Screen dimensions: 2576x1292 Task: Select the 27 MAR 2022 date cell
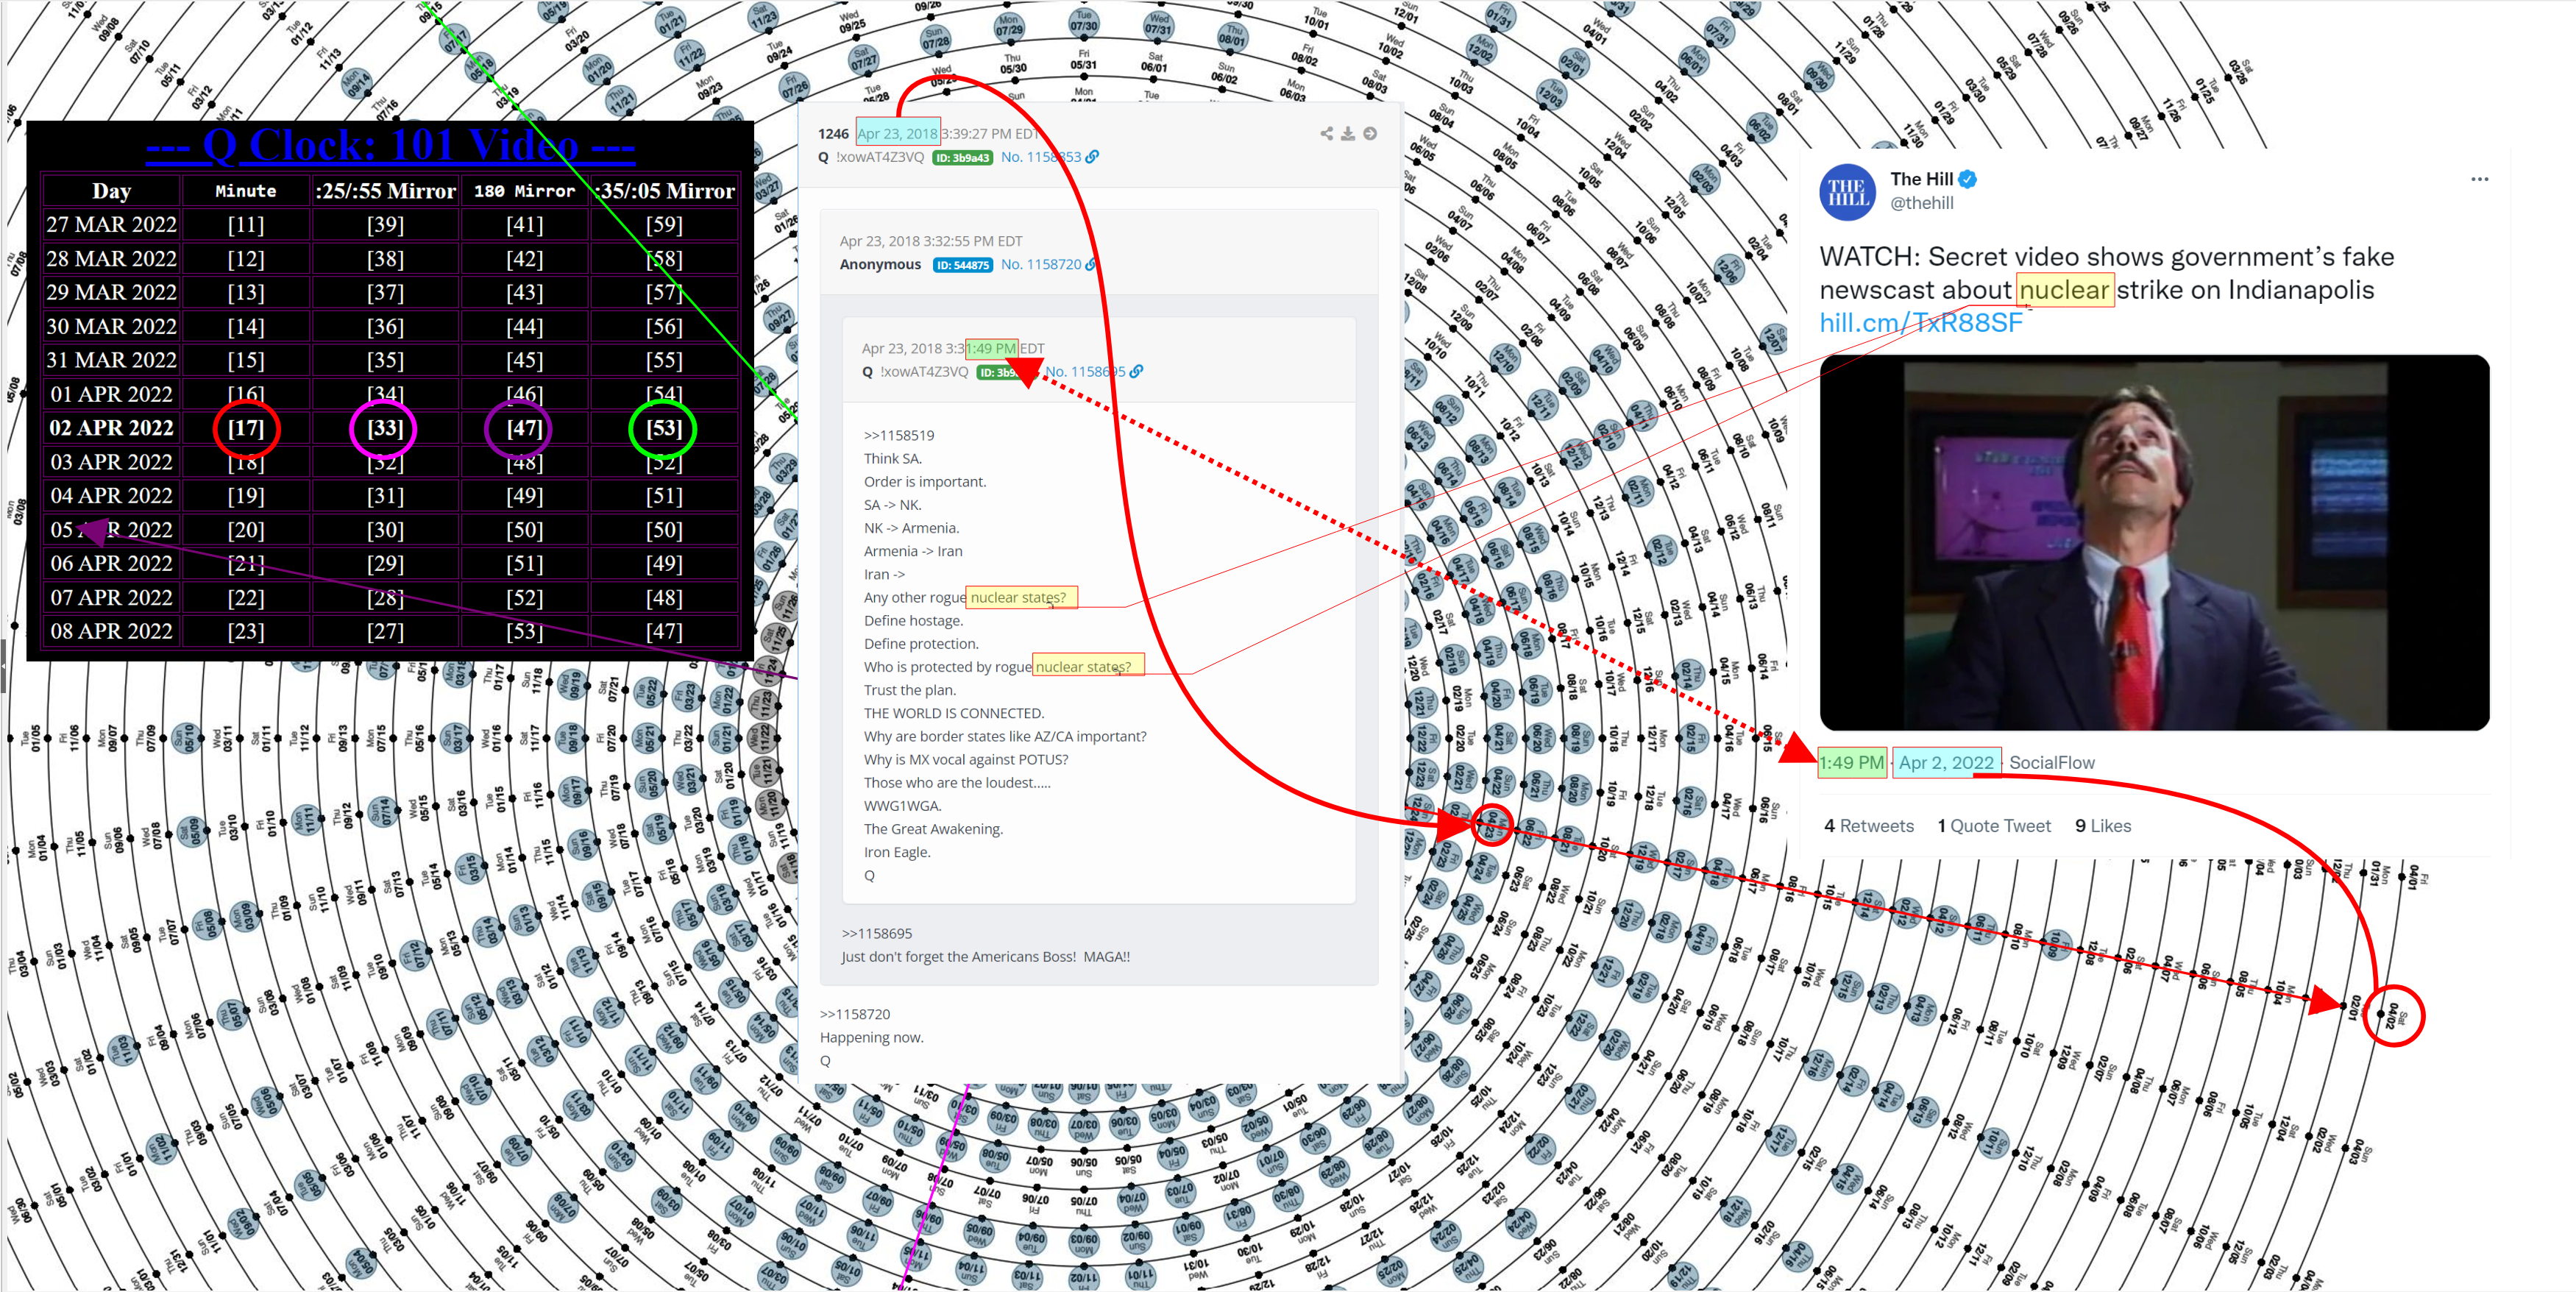[111, 225]
